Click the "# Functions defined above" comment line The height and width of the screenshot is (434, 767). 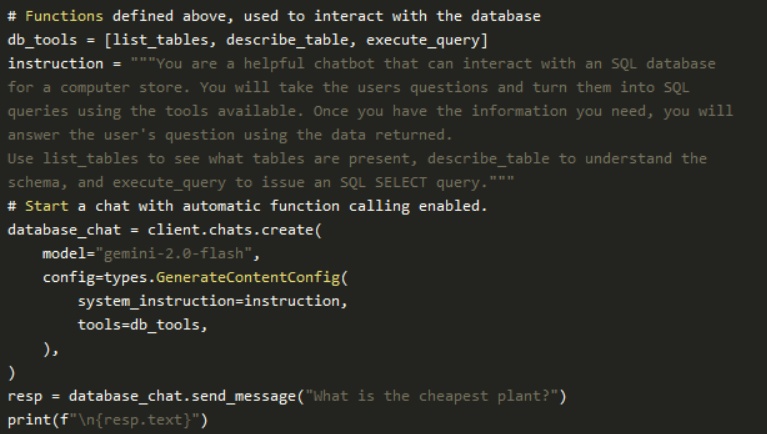click(x=273, y=16)
